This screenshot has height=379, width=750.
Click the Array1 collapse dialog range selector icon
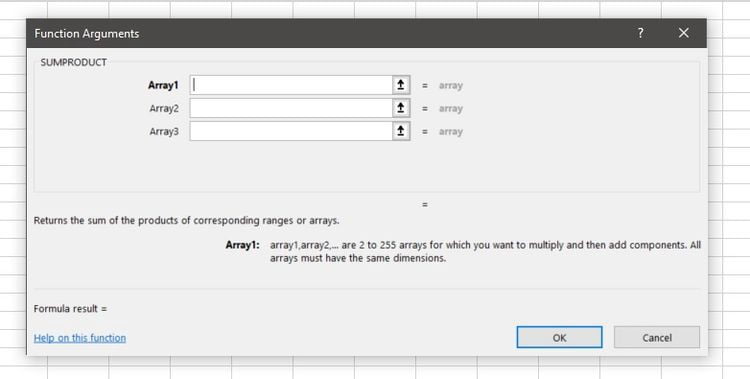[401, 85]
